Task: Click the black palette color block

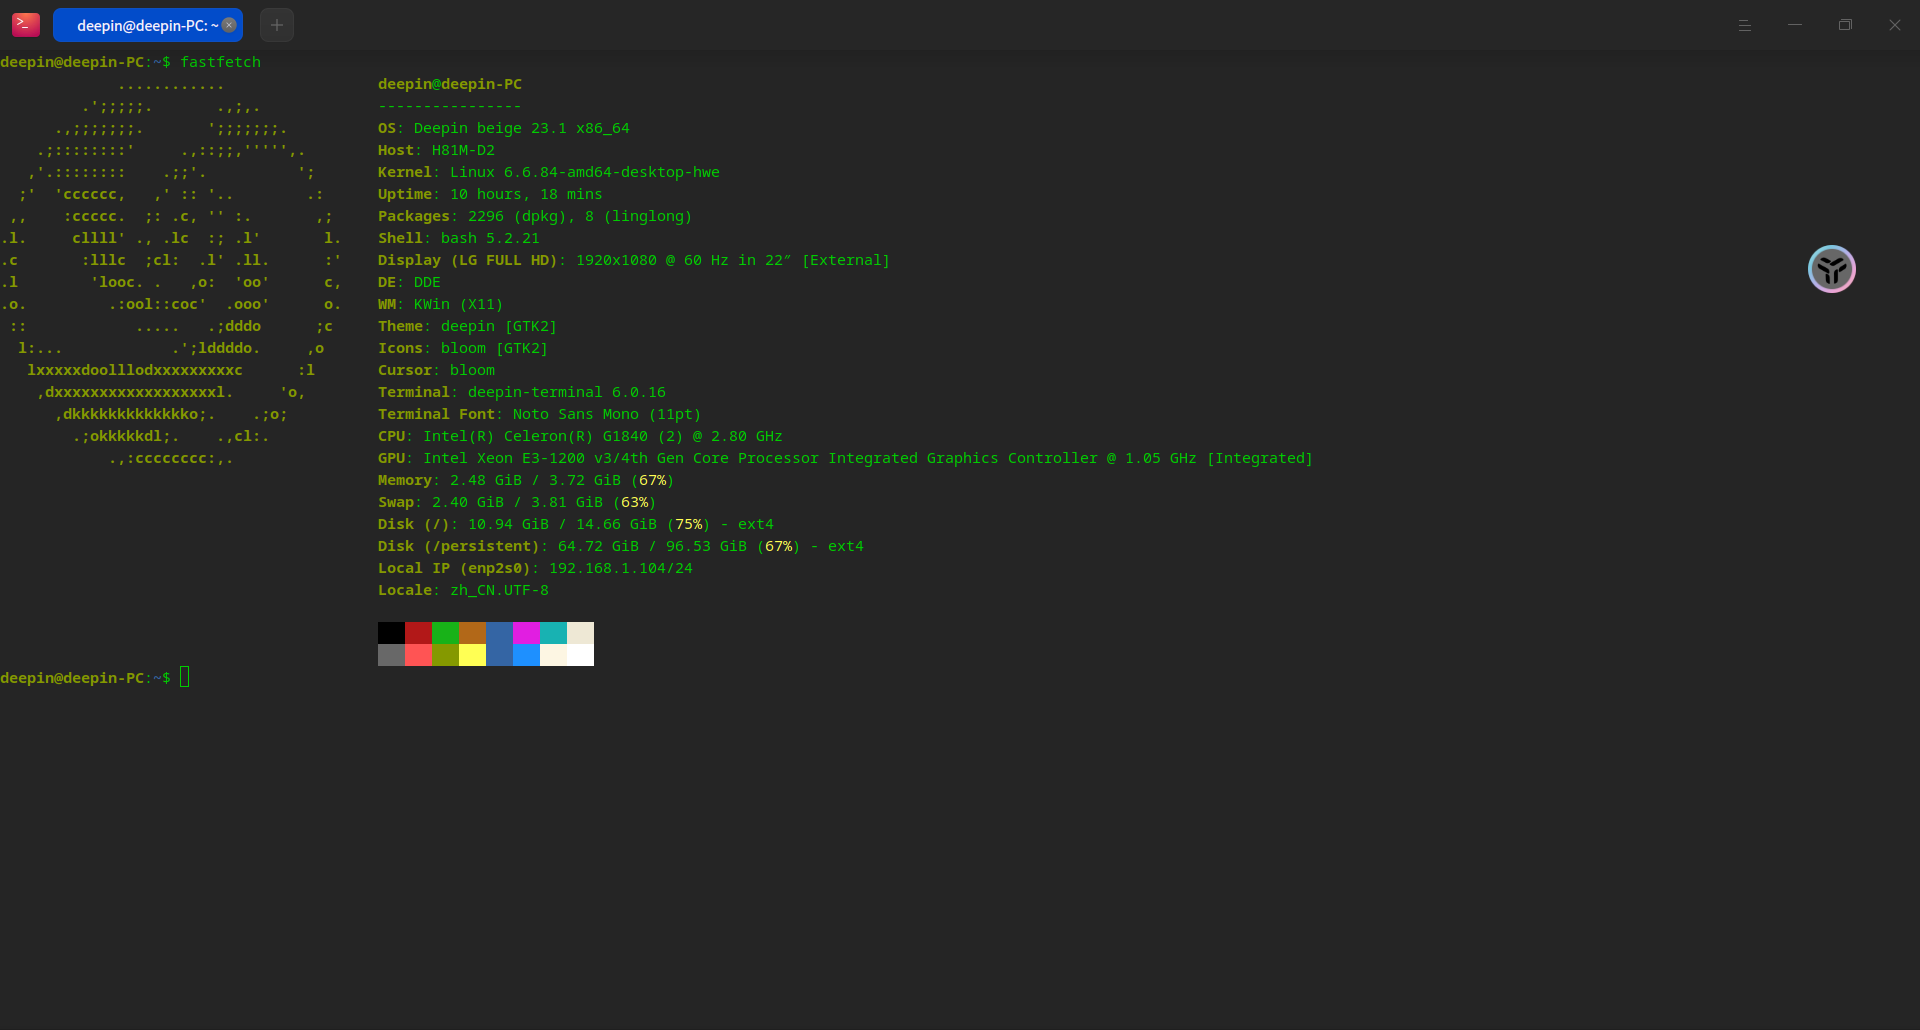Action: [391, 633]
